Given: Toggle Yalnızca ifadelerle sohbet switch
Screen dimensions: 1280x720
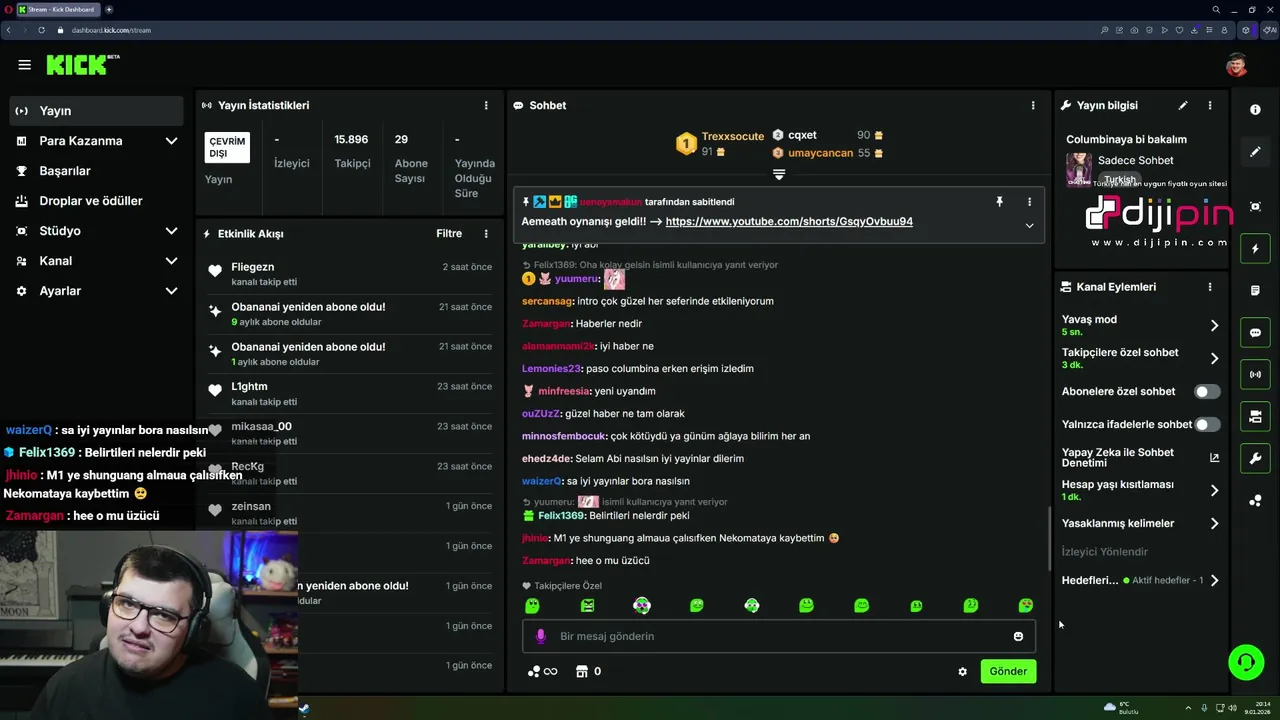Looking at the screenshot, I should pos(1207,425).
